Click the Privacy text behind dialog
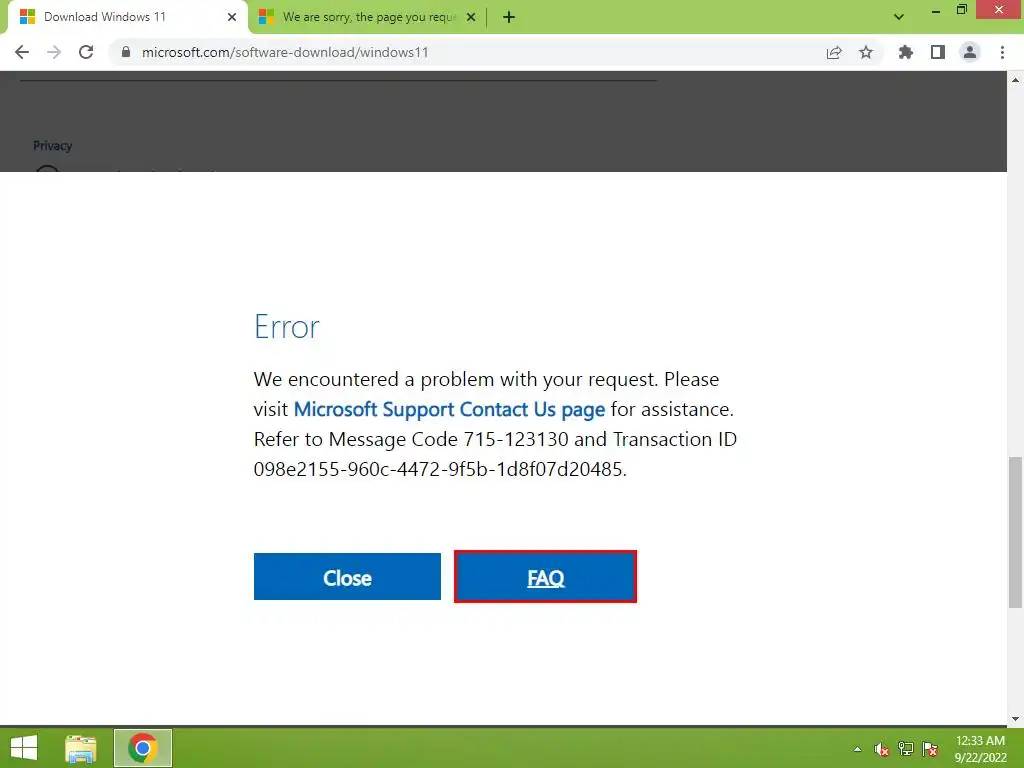 [52, 146]
